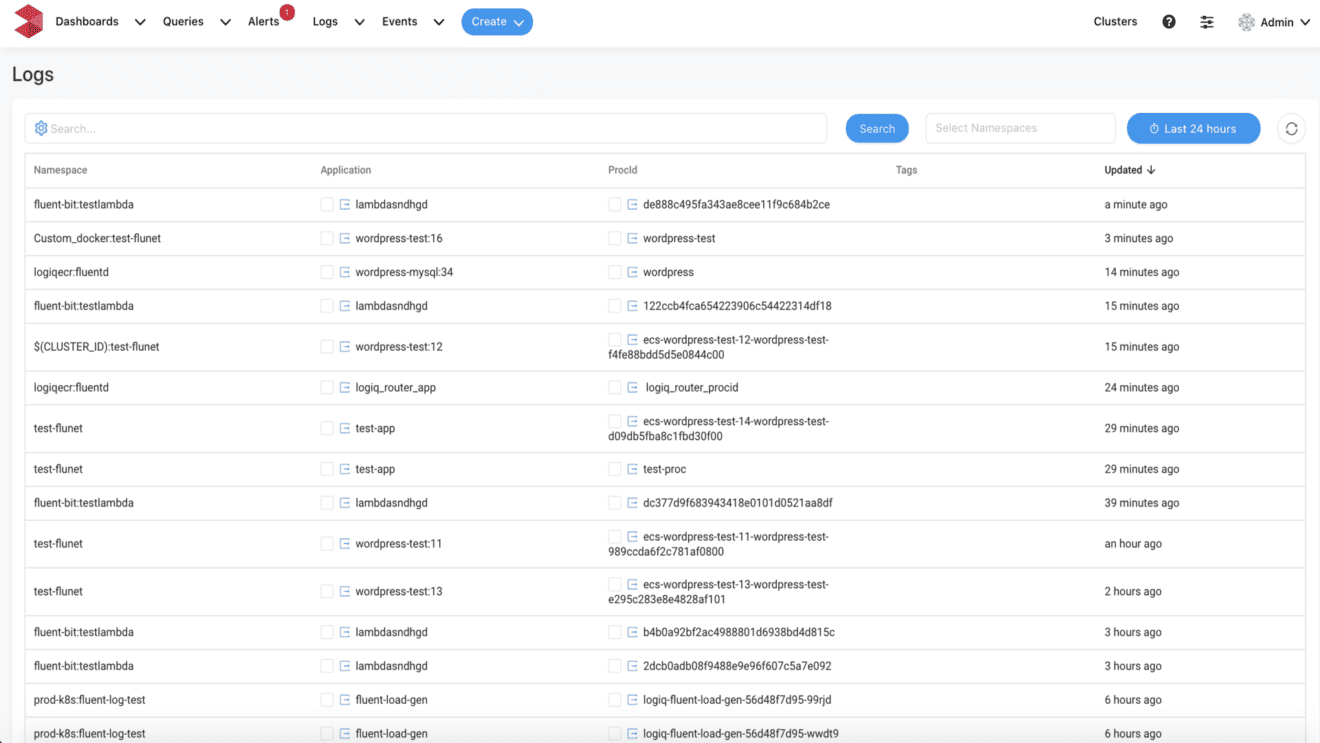Open the Last 24 hours time range picker
Image resolution: width=1320 pixels, height=743 pixels.
coord(1193,128)
